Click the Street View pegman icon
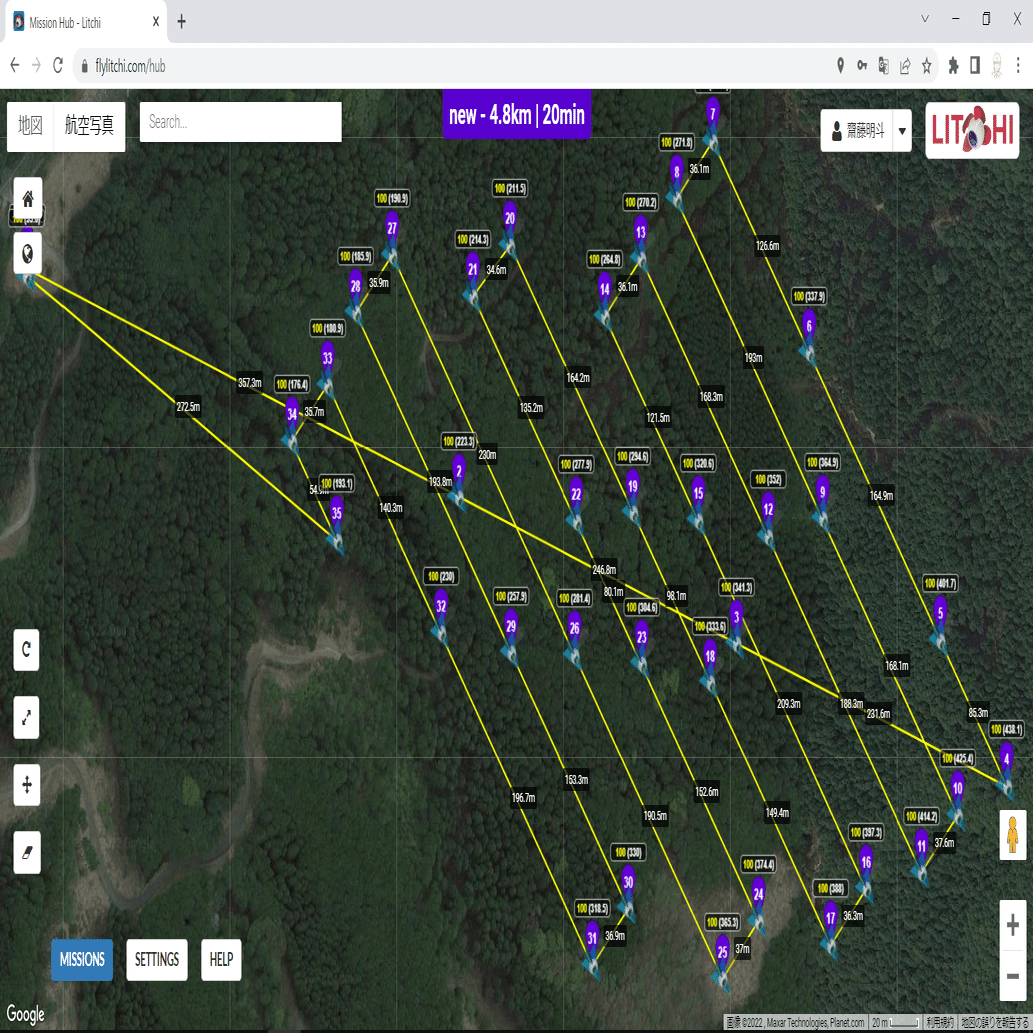 [1013, 835]
